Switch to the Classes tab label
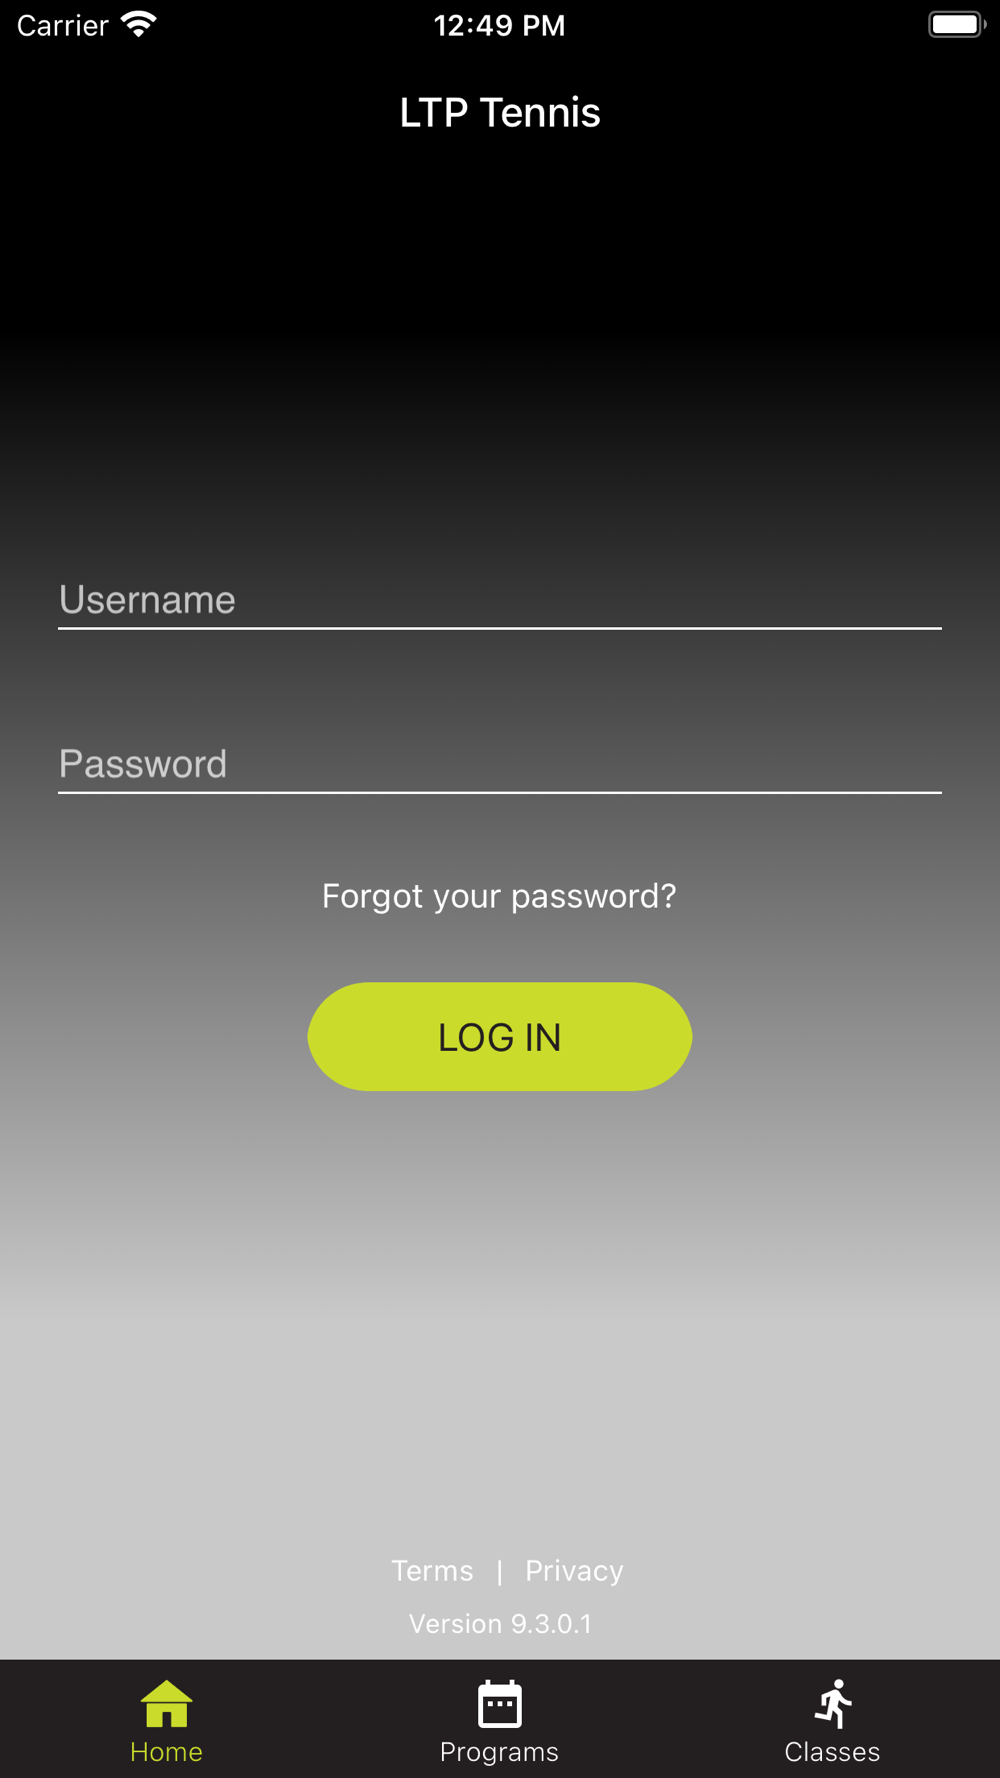Image resolution: width=1000 pixels, height=1778 pixels. [x=832, y=1752]
